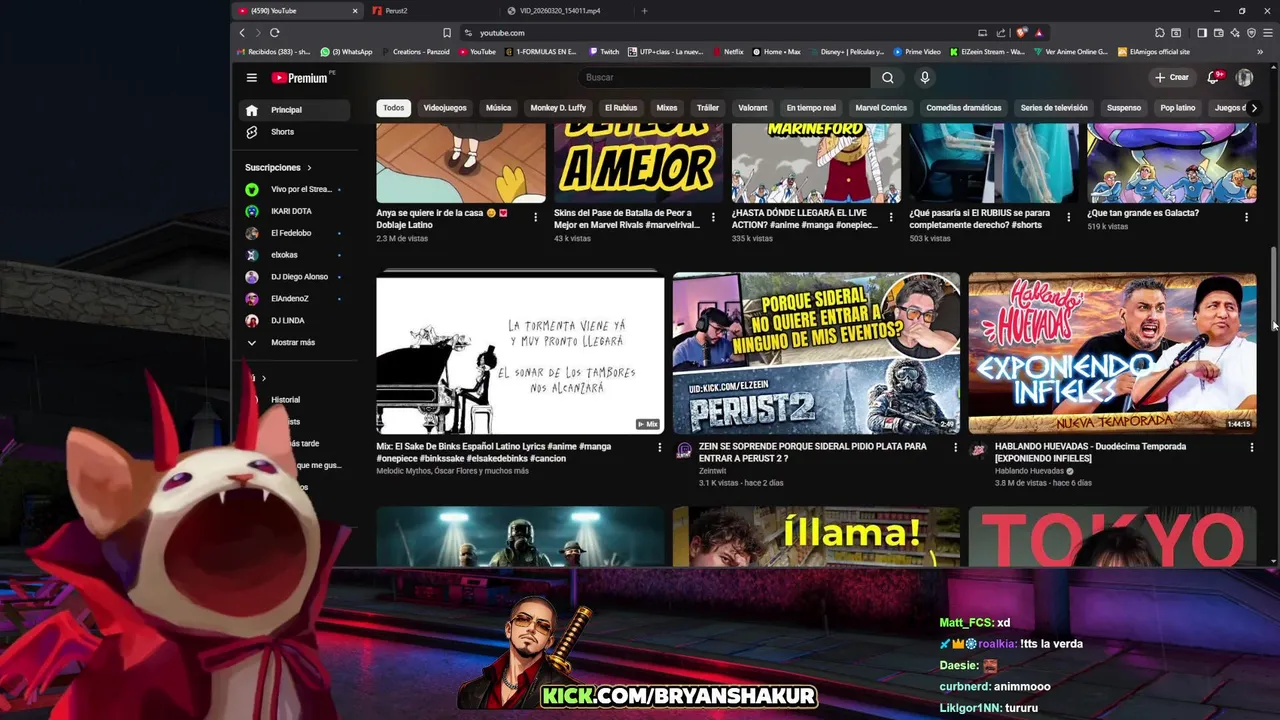Open ElAndenoZ channel subscription

(x=294, y=299)
